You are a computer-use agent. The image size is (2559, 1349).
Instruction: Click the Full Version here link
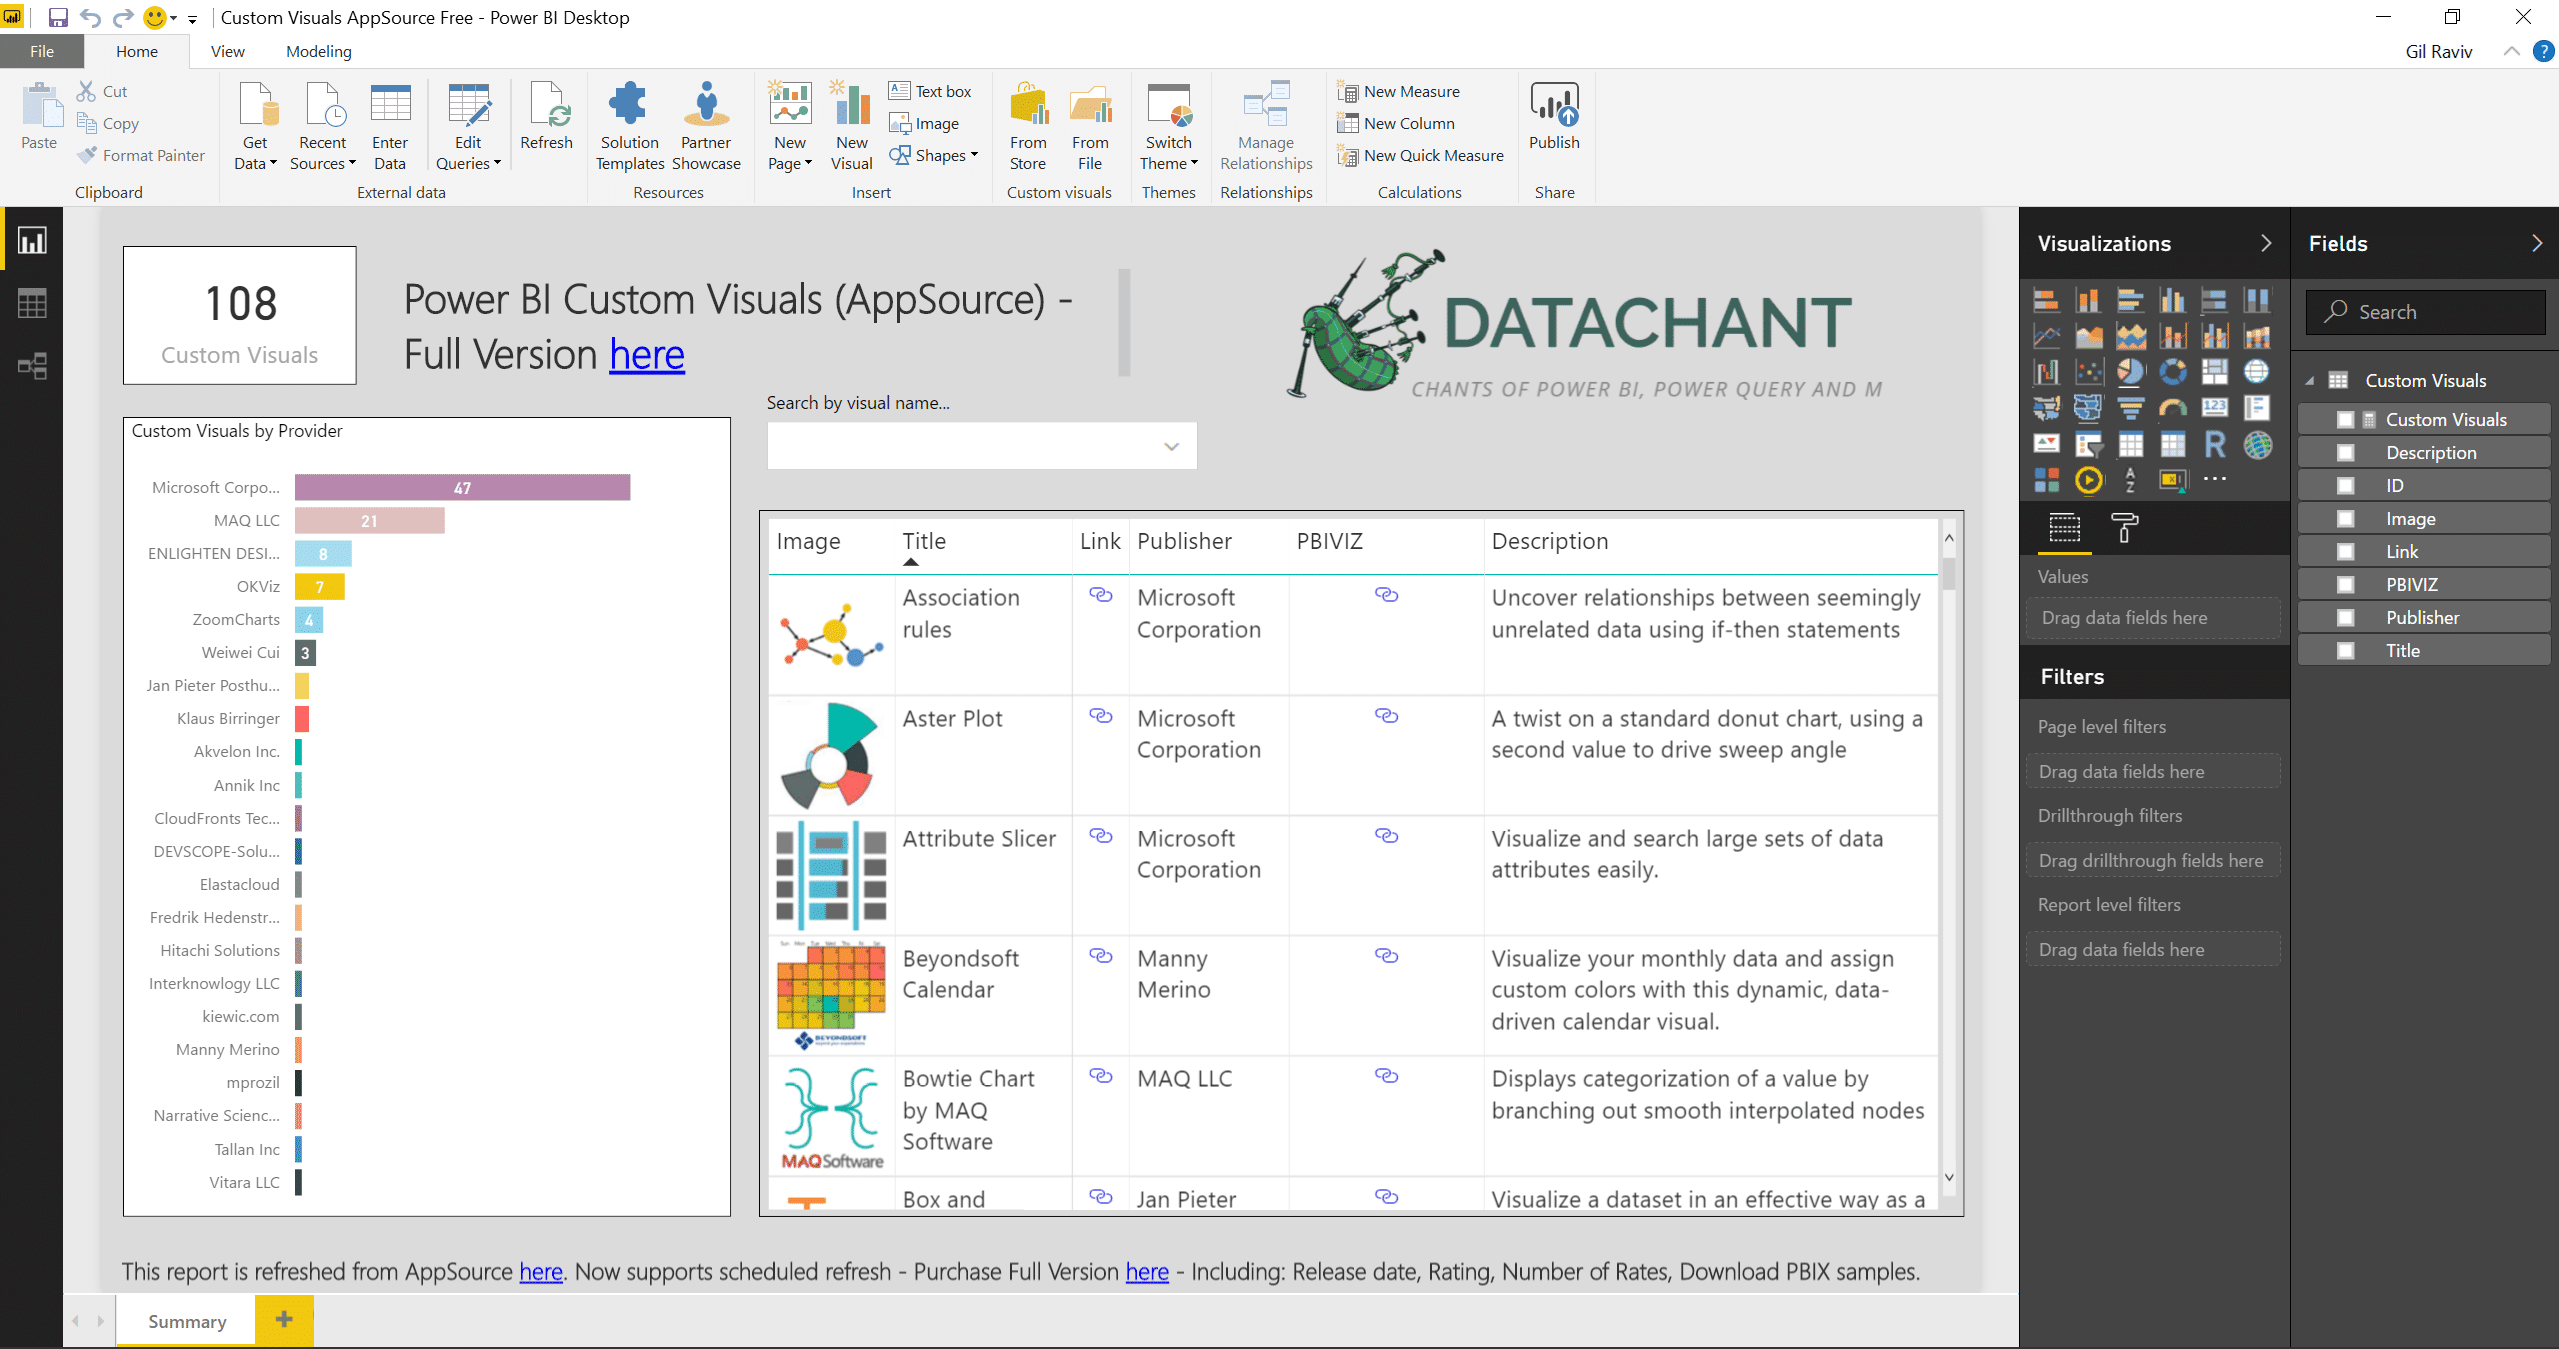[x=647, y=355]
